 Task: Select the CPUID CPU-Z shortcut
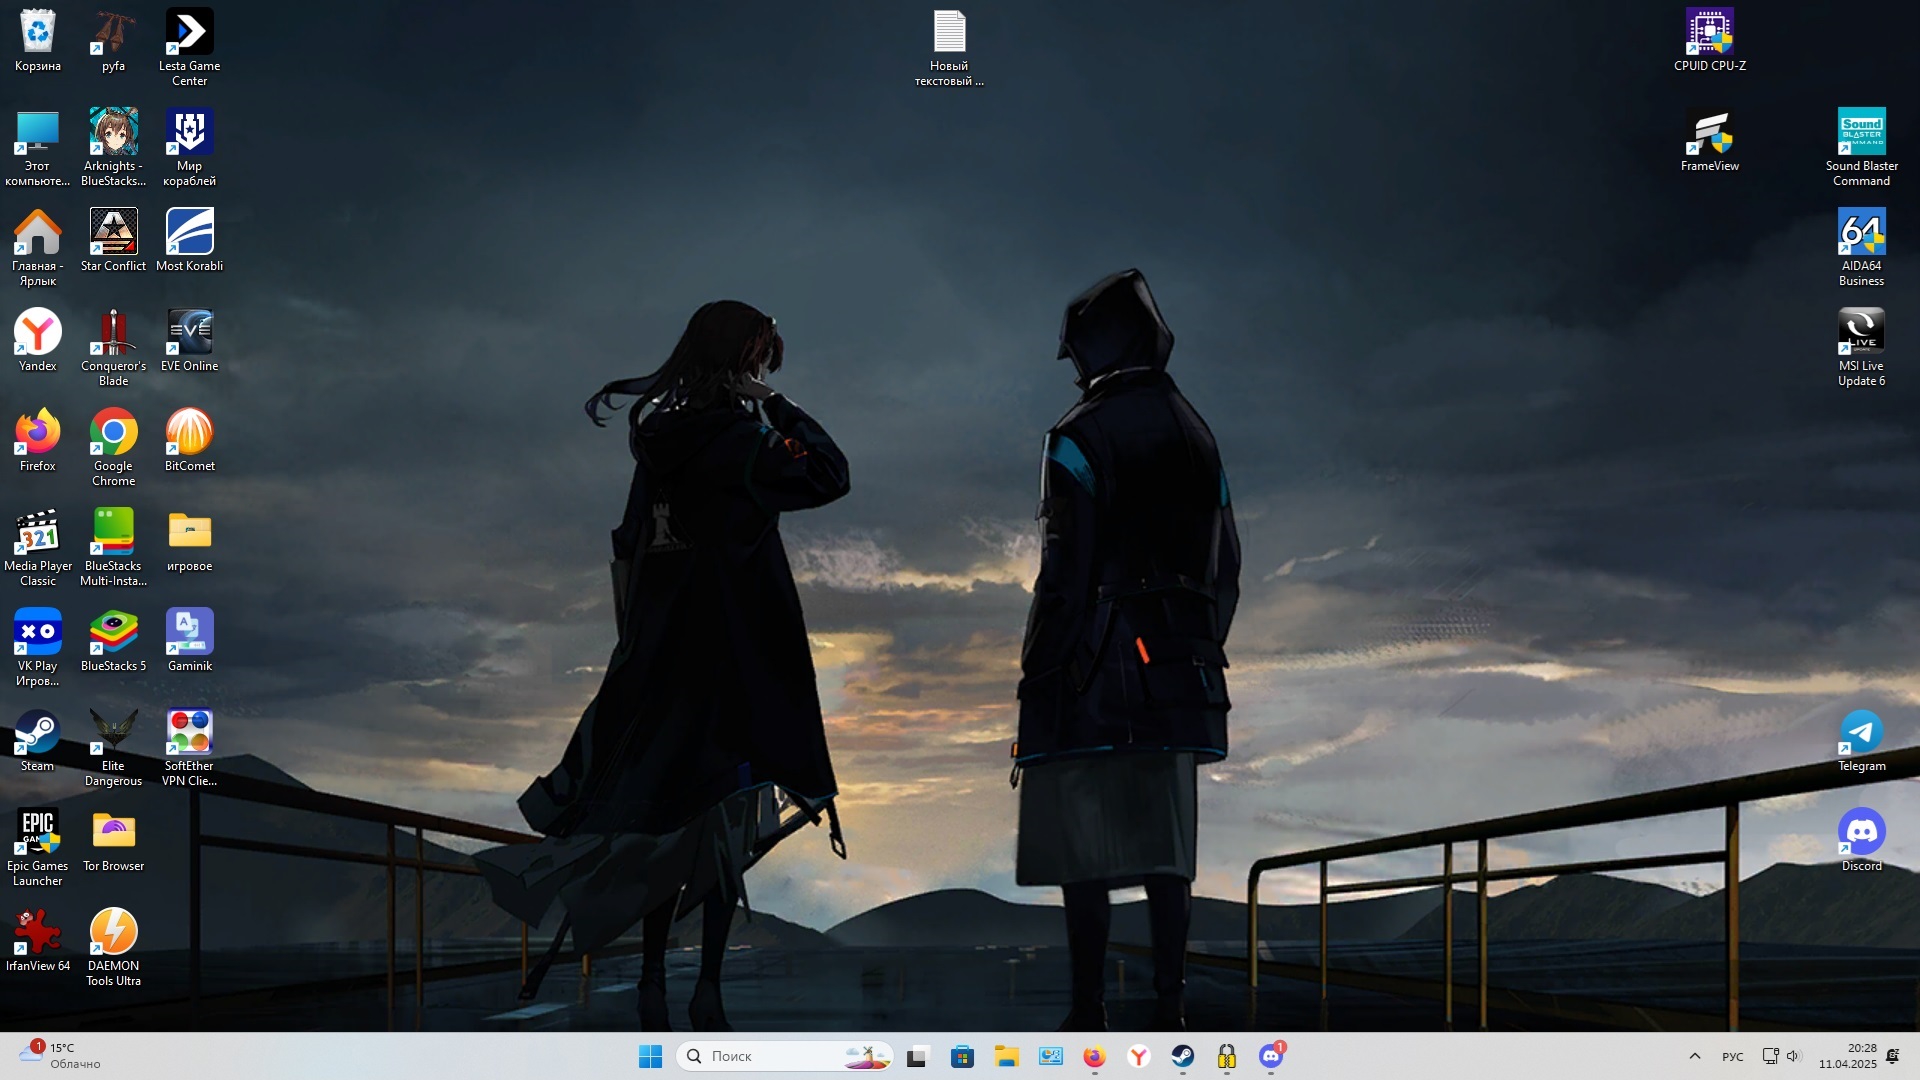pos(1710,41)
